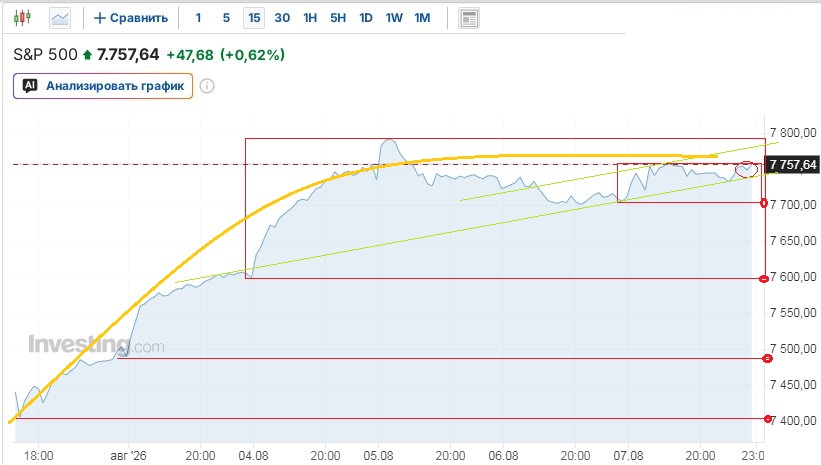Select the 1 minute timeframe
Viewport: 821px width, 465px height.
198,18
